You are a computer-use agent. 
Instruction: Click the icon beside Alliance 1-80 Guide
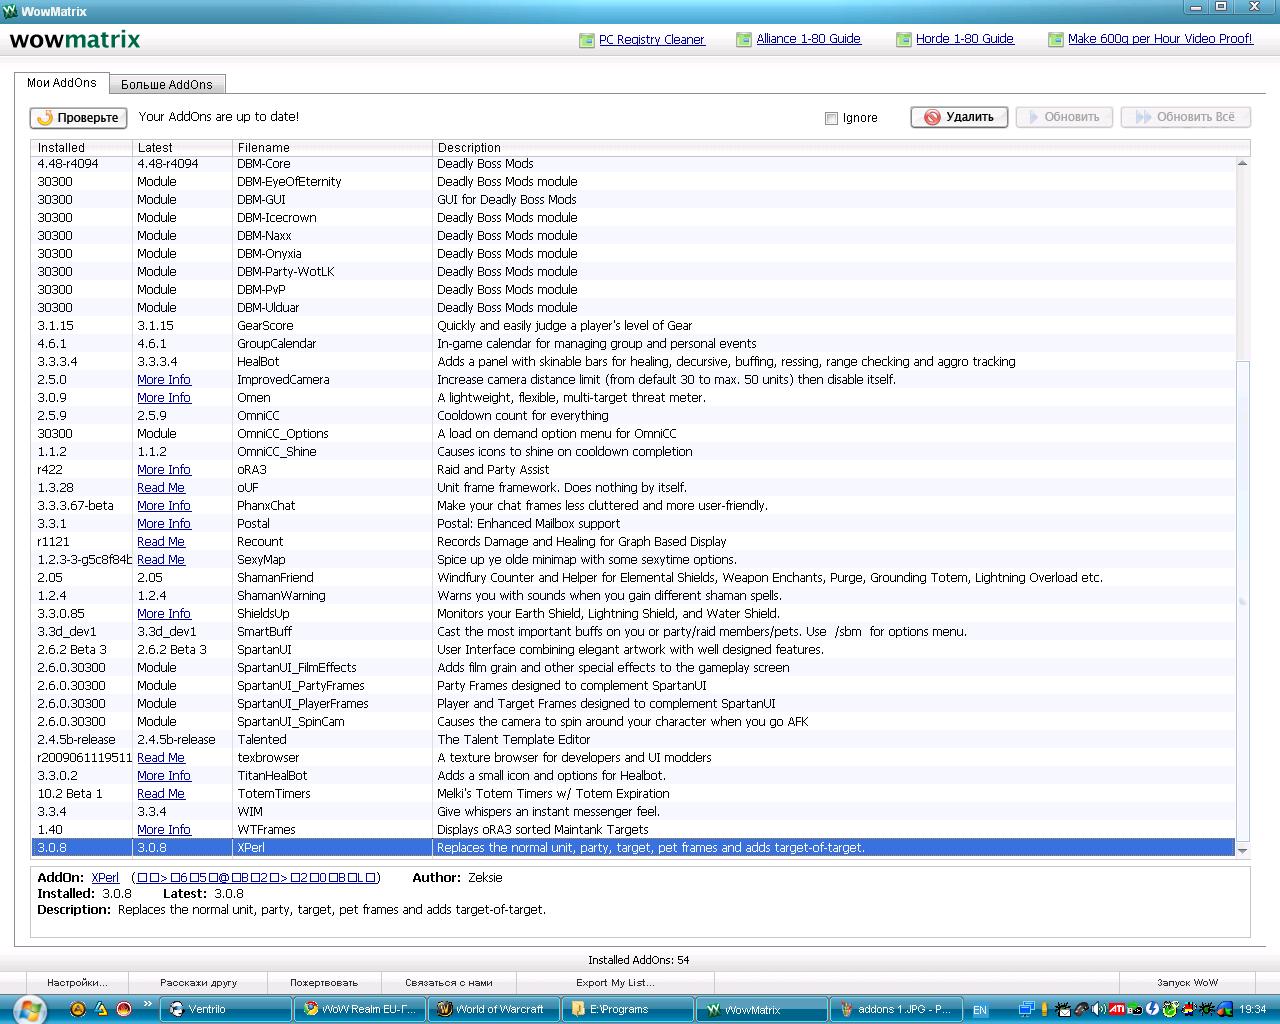coord(744,40)
